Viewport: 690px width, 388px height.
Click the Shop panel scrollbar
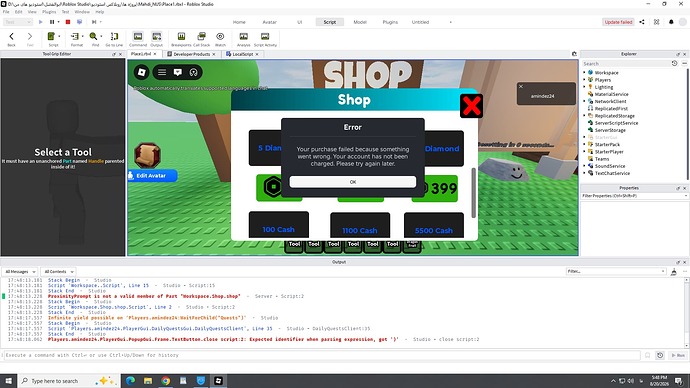[473, 192]
